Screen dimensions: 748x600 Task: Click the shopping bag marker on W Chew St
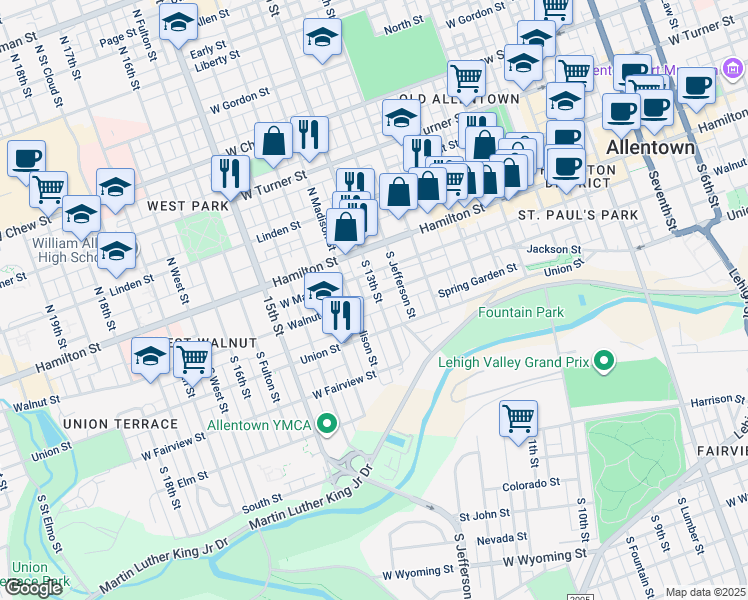click(273, 141)
